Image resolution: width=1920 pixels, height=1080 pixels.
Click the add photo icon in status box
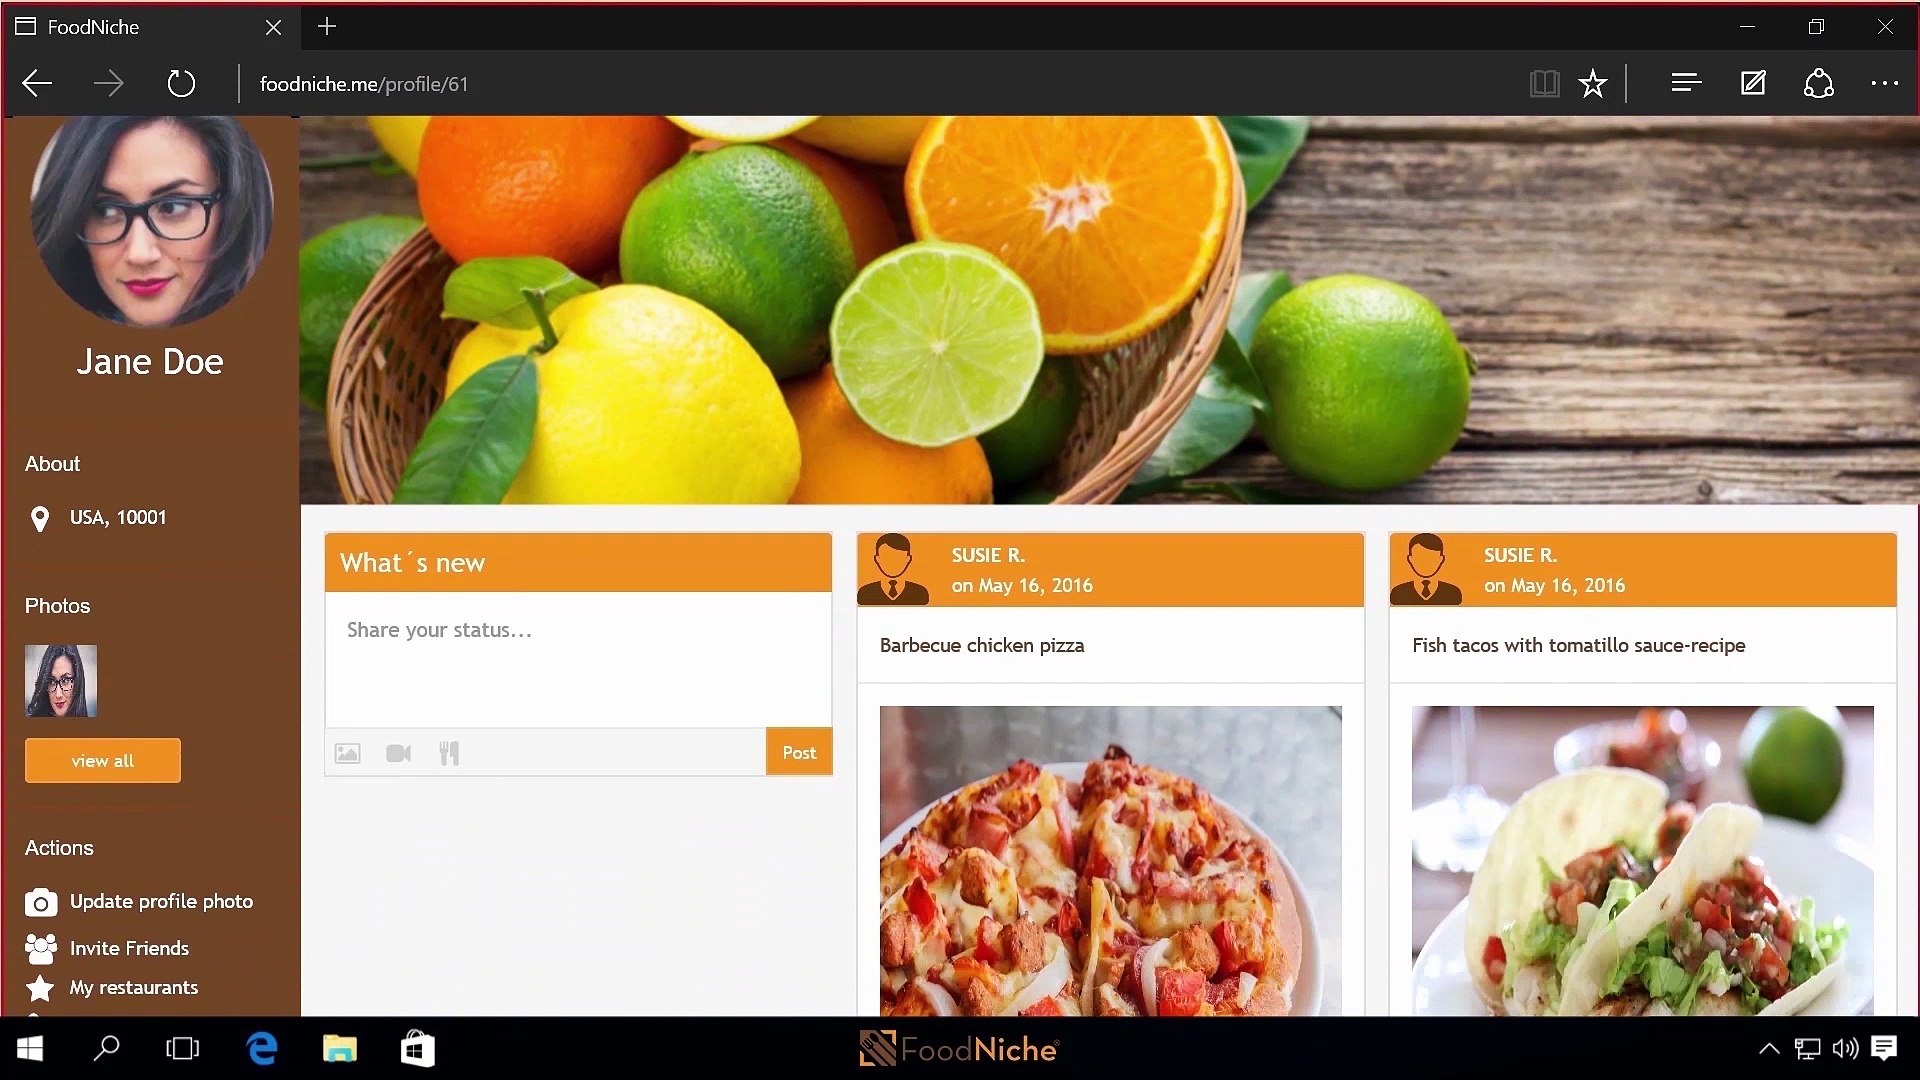coord(347,753)
